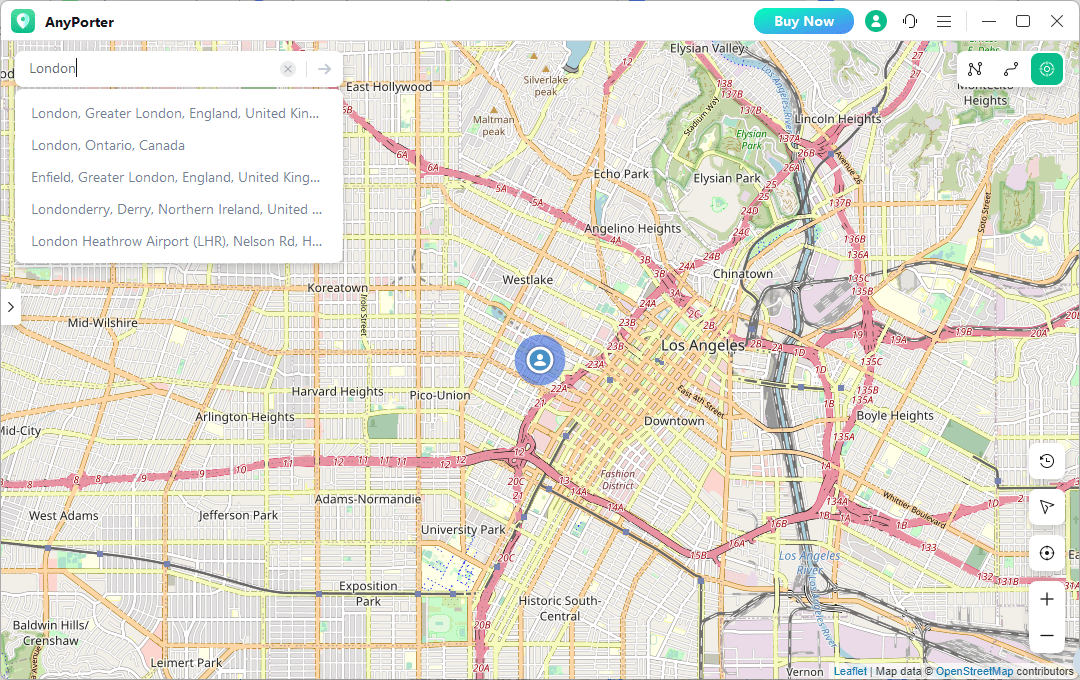
Task: Click the Buy Now button
Action: (x=803, y=21)
